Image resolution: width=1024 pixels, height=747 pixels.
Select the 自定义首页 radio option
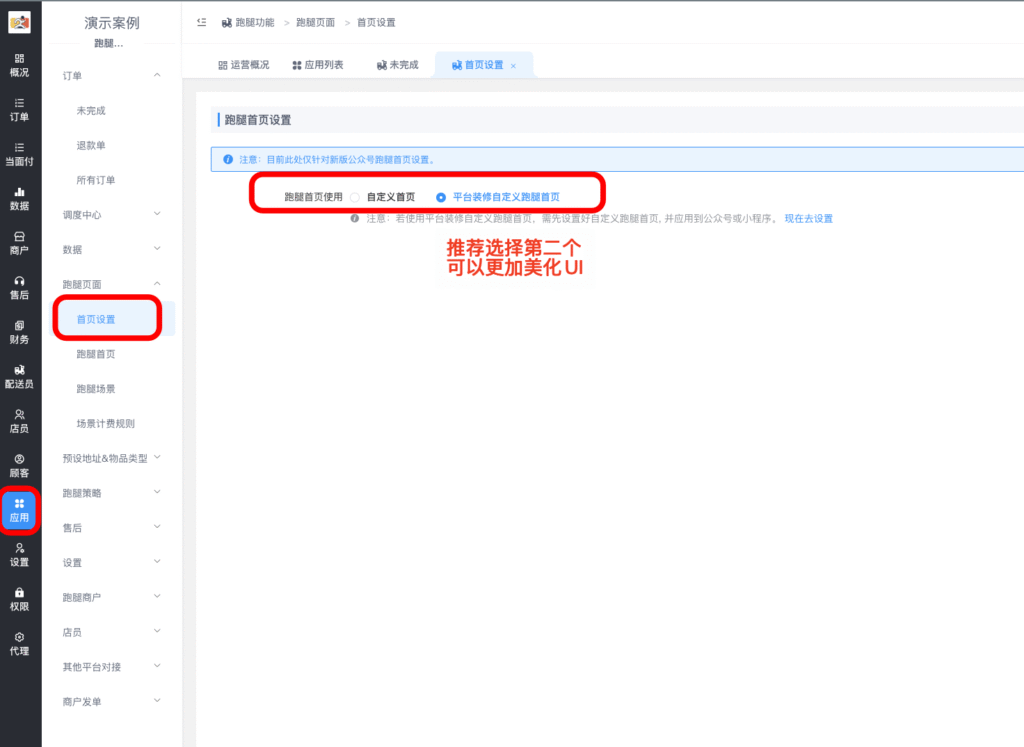click(356, 197)
